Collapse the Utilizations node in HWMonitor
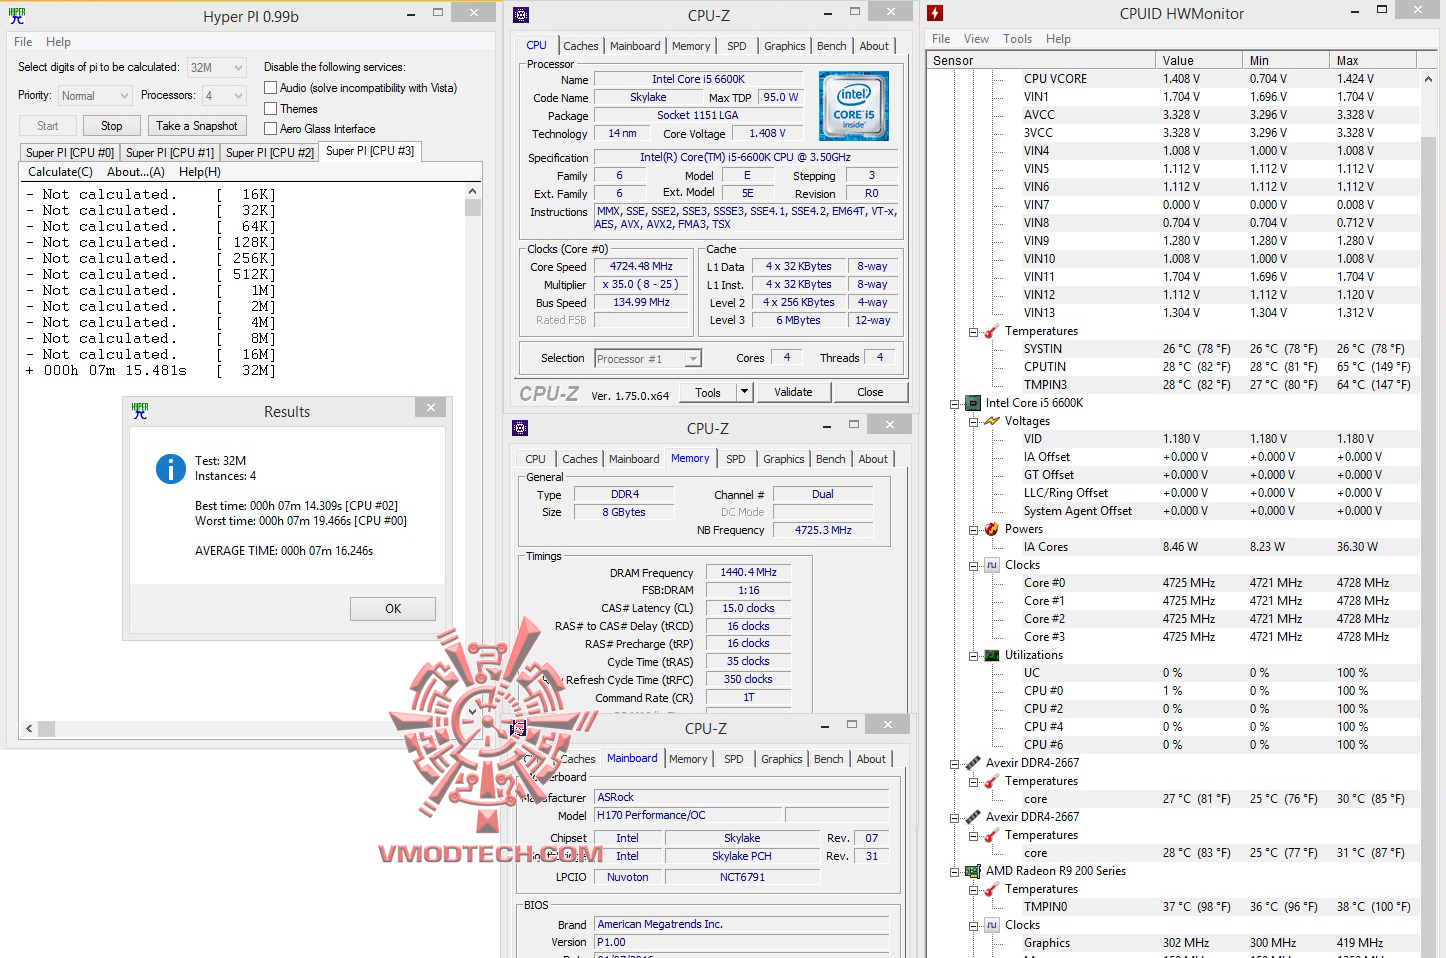This screenshot has height=958, width=1446. point(973,656)
